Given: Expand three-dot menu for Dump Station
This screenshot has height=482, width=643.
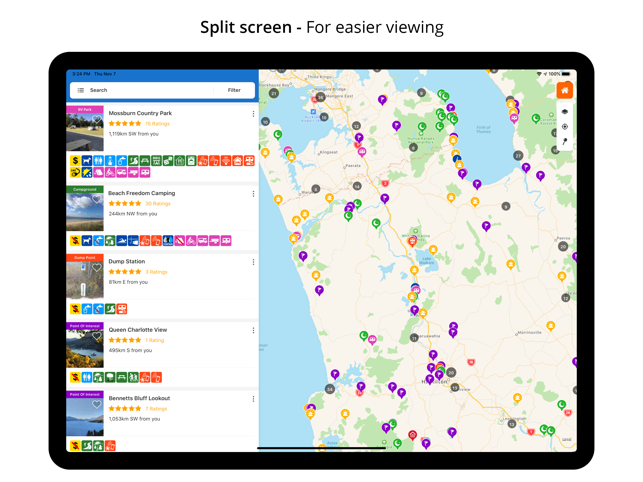Looking at the screenshot, I should coord(253,262).
